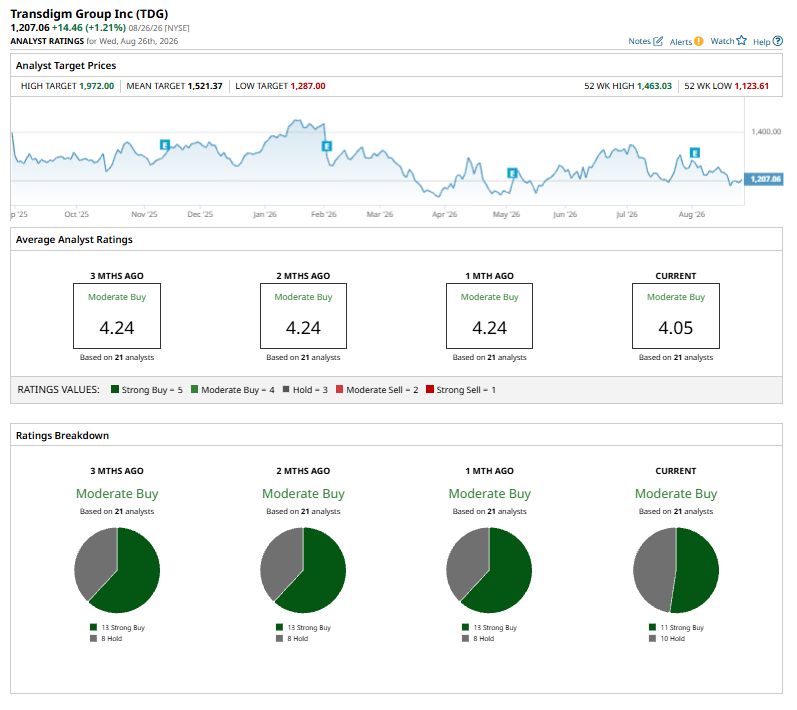This screenshot has width=797, height=710.
Task: Click the 2 MTHS AGO pie chart
Action: coord(303,570)
